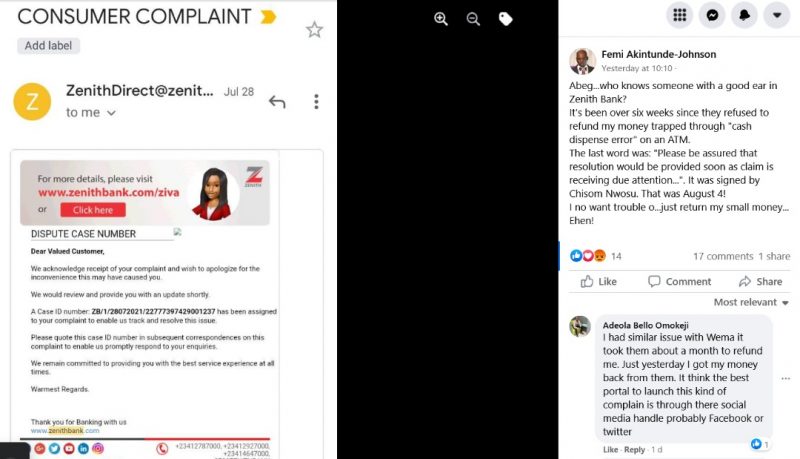Like Femi Akintunde-Johnson's post
Image resolution: width=800 pixels, height=459 pixels.
click(598, 282)
